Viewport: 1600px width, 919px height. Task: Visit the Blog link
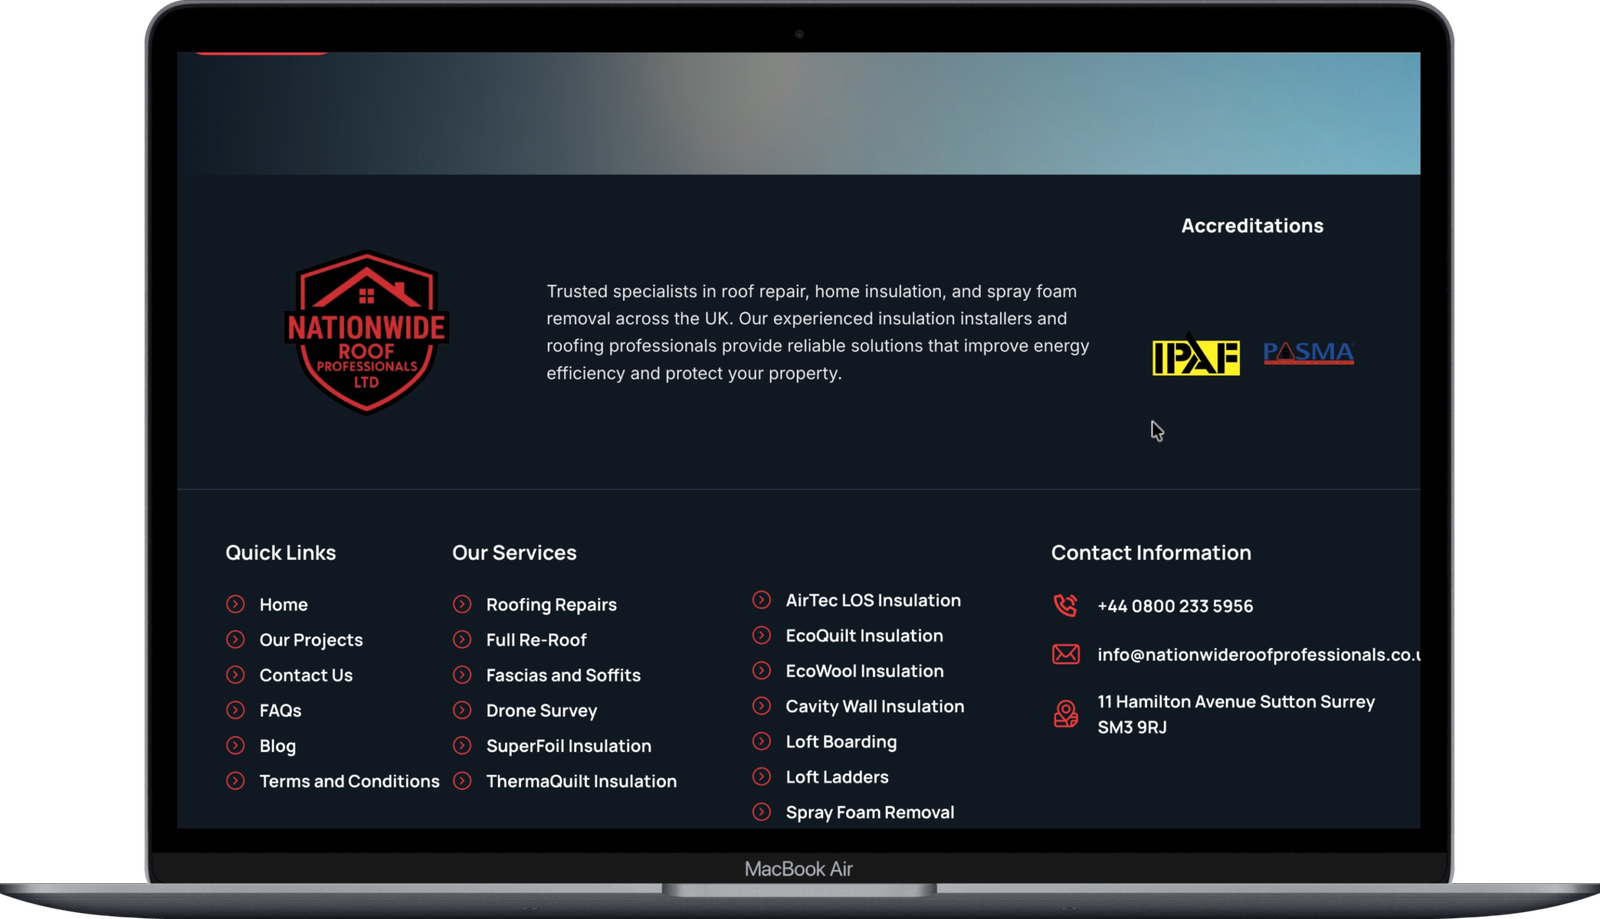coord(277,746)
